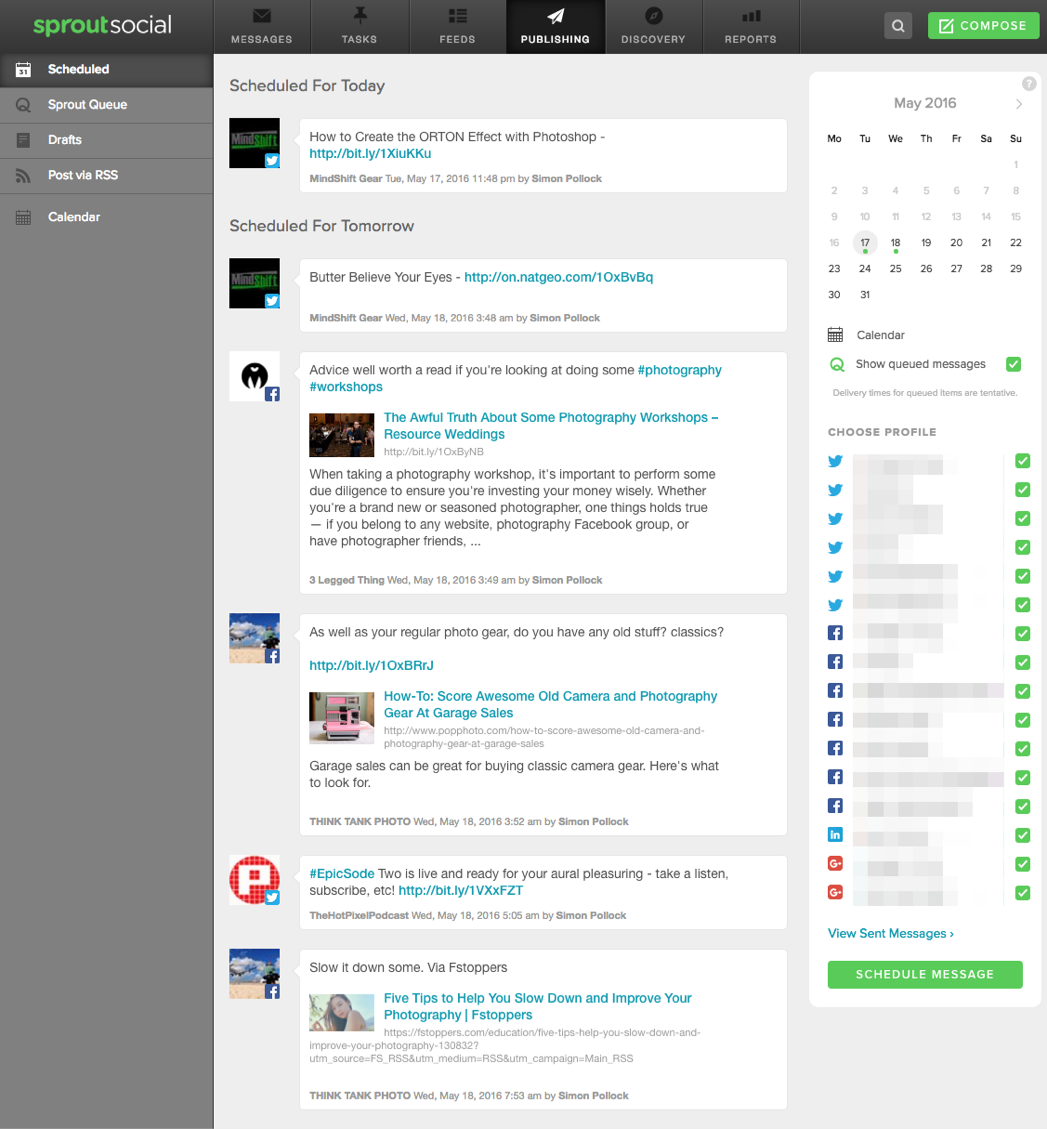Click the #EpicSode hashtag
Screen dimensions: 1047x1129
pyautogui.click(x=341, y=874)
